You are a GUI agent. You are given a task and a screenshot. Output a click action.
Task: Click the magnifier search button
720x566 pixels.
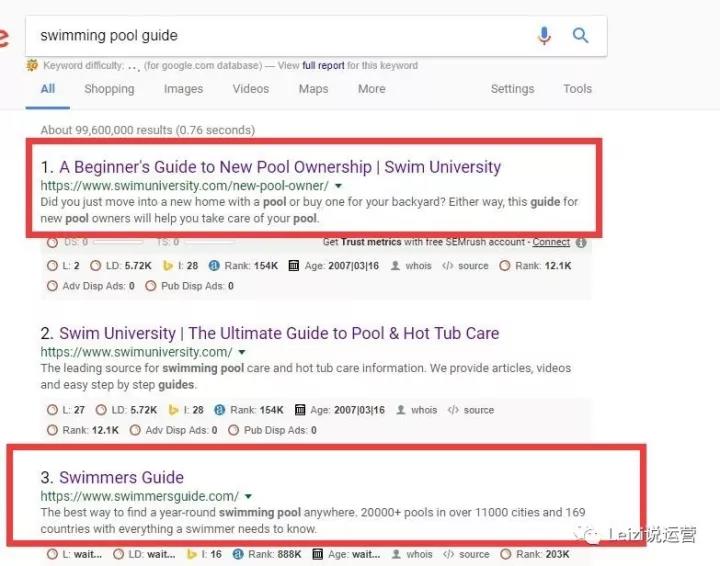pyautogui.click(x=580, y=35)
